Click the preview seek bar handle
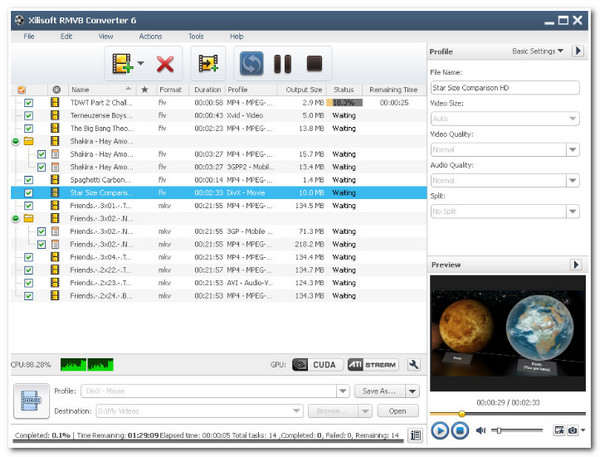The width and height of the screenshot is (600, 457). [x=462, y=413]
